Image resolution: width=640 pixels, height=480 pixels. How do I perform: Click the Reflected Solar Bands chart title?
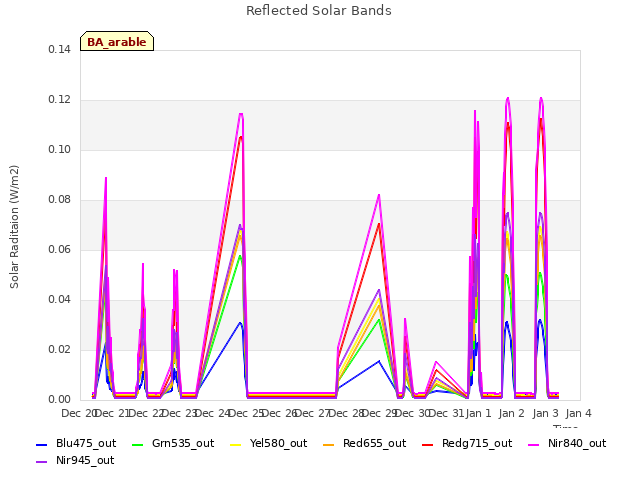tap(319, 11)
